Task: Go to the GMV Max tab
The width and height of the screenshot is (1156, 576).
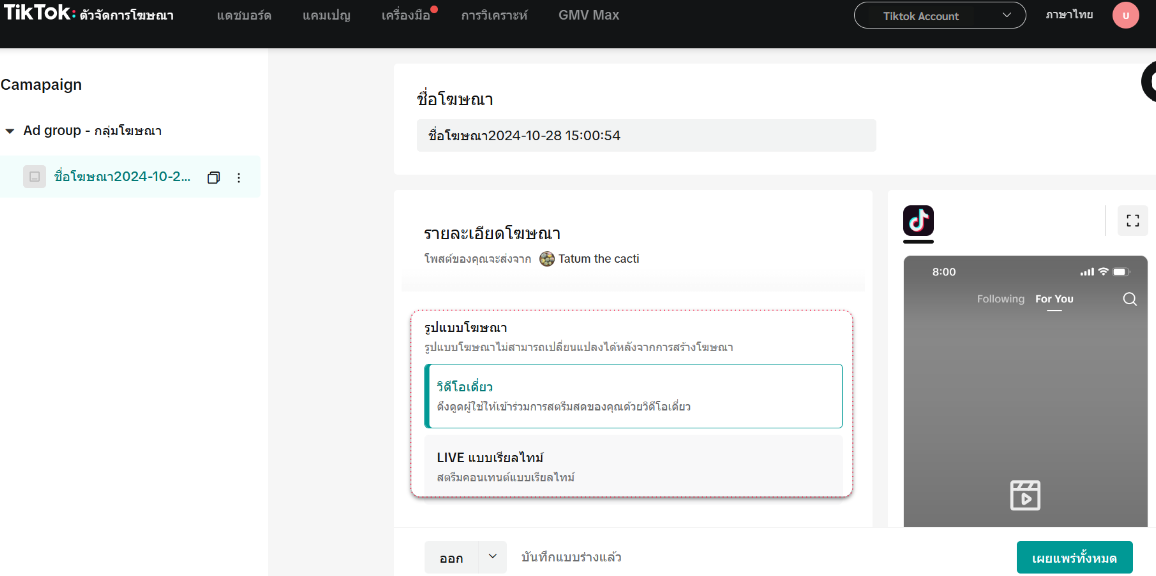Action: coord(588,16)
